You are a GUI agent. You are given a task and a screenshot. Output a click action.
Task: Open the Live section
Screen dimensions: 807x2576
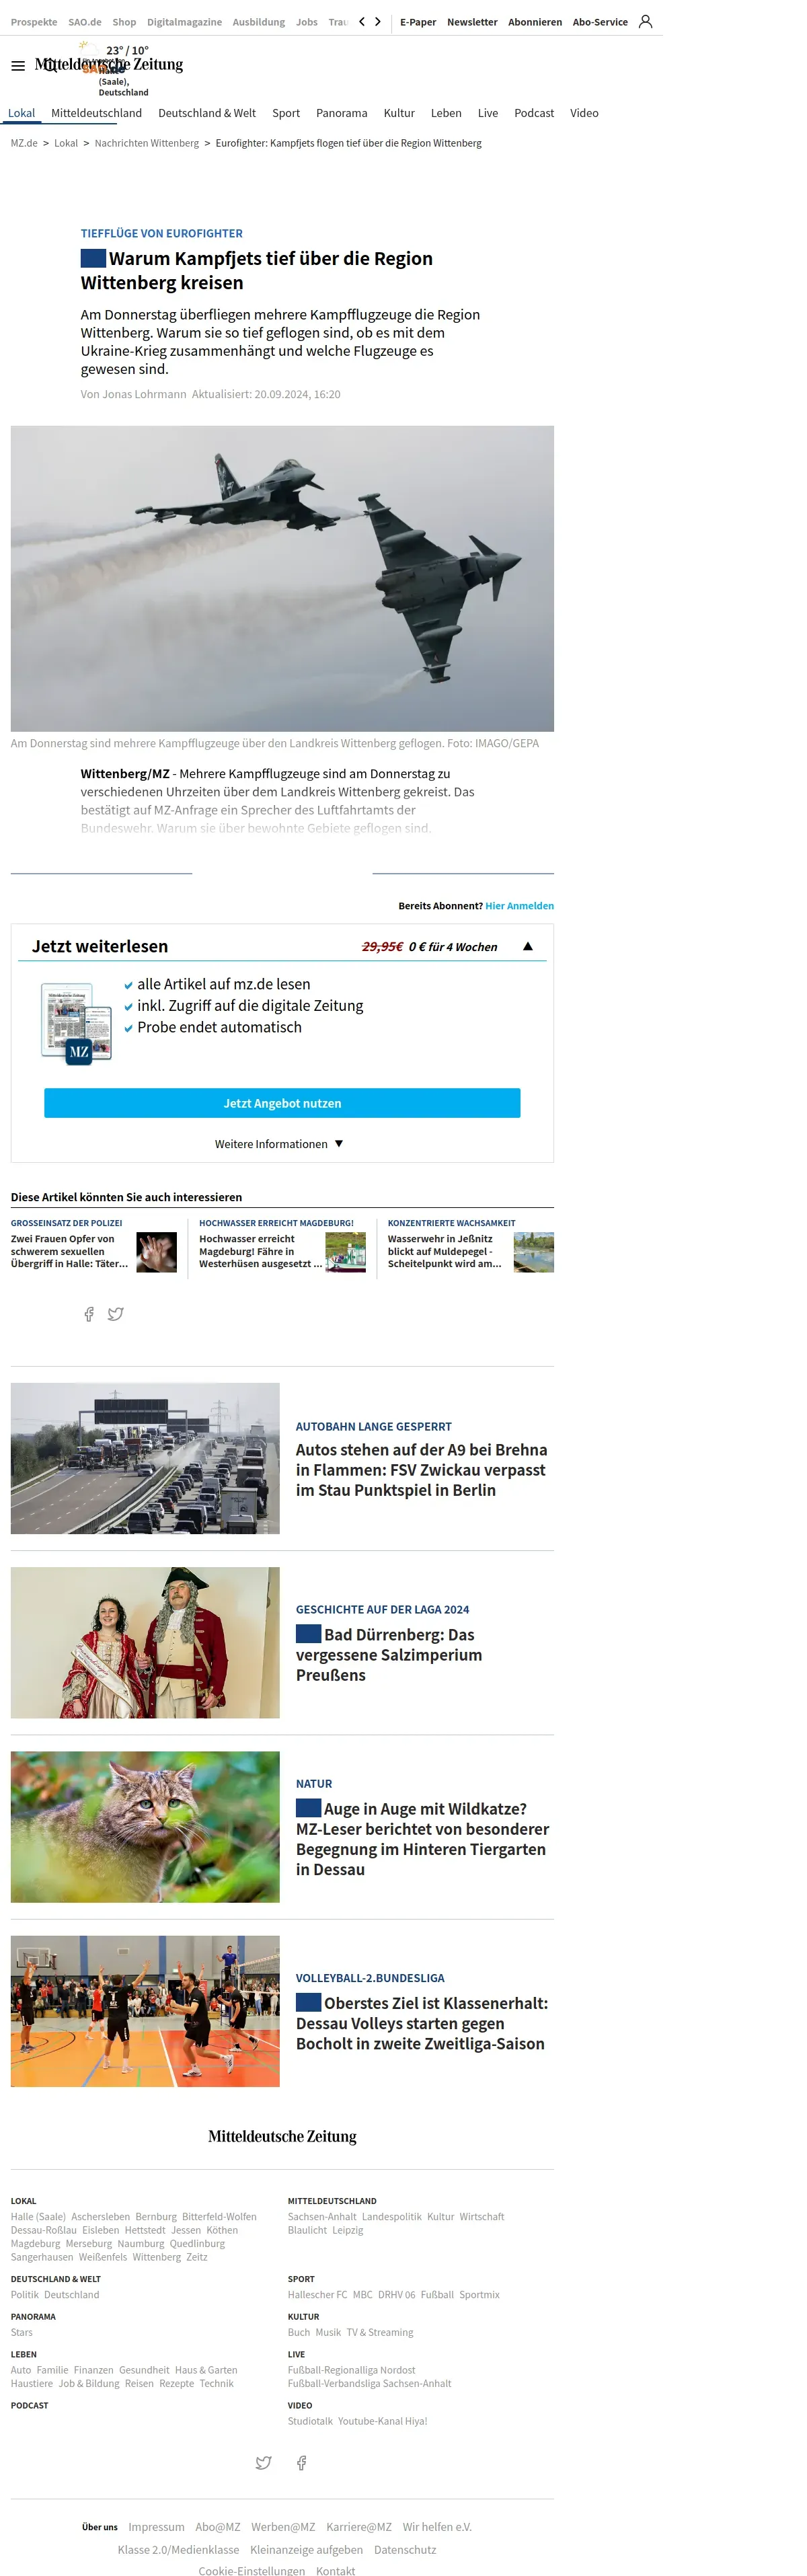coord(488,113)
